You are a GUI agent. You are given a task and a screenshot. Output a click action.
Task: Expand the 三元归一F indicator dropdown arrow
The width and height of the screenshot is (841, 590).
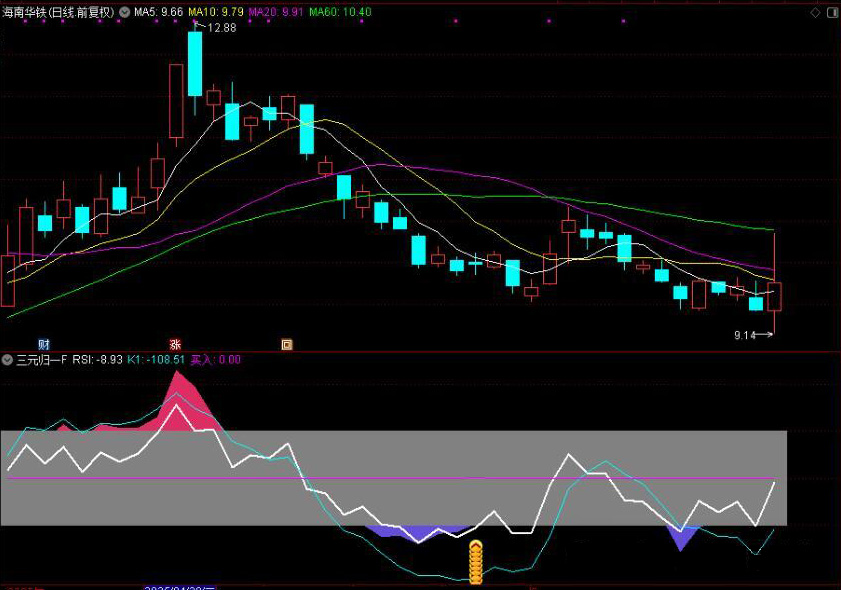(x=7, y=359)
